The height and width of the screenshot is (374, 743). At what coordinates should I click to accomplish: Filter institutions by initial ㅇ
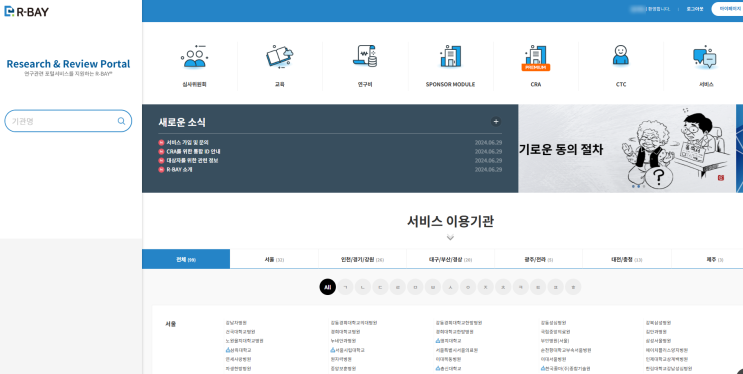pyautogui.click(x=468, y=287)
